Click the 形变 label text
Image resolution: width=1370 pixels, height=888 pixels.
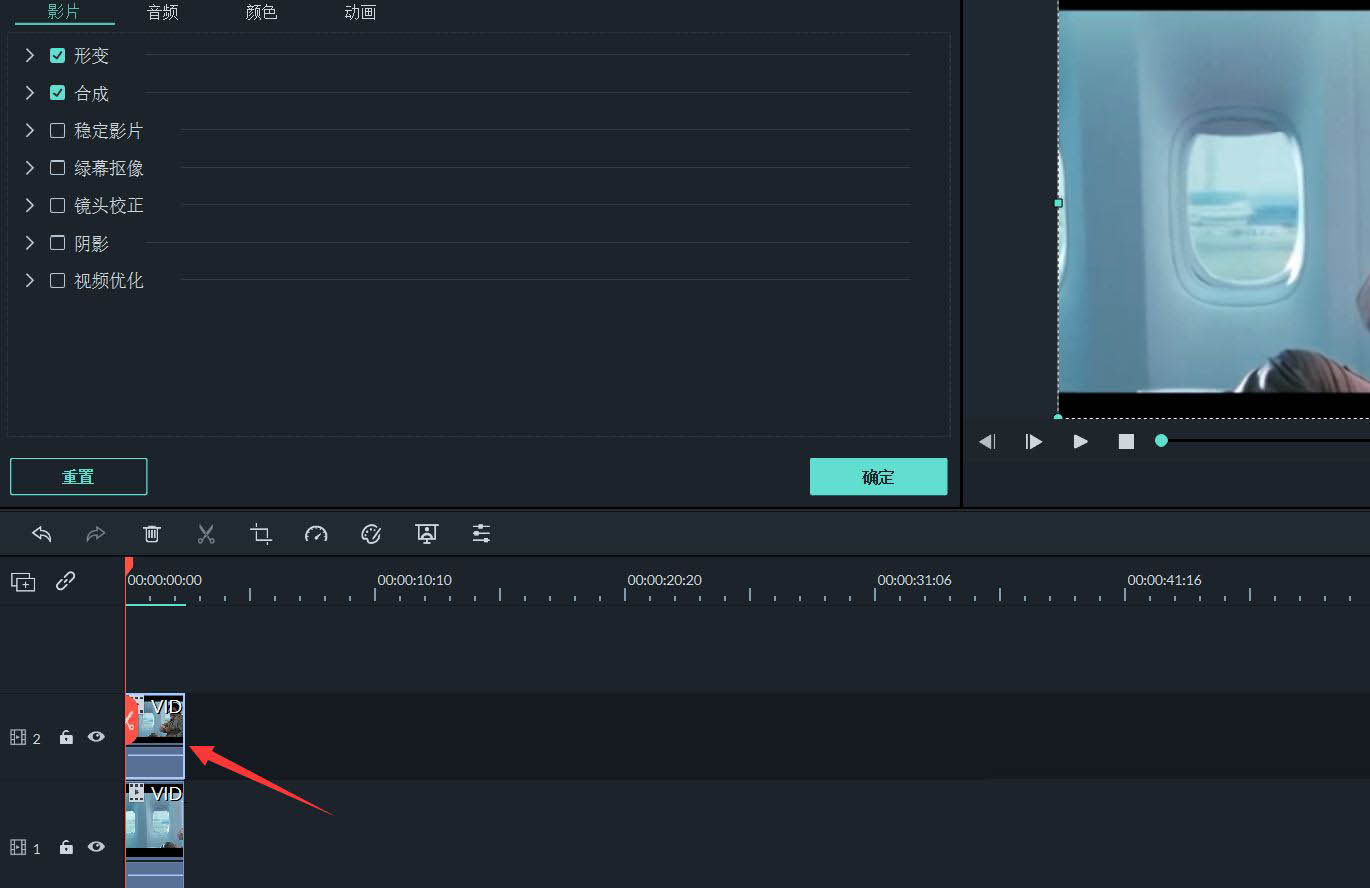point(92,56)
